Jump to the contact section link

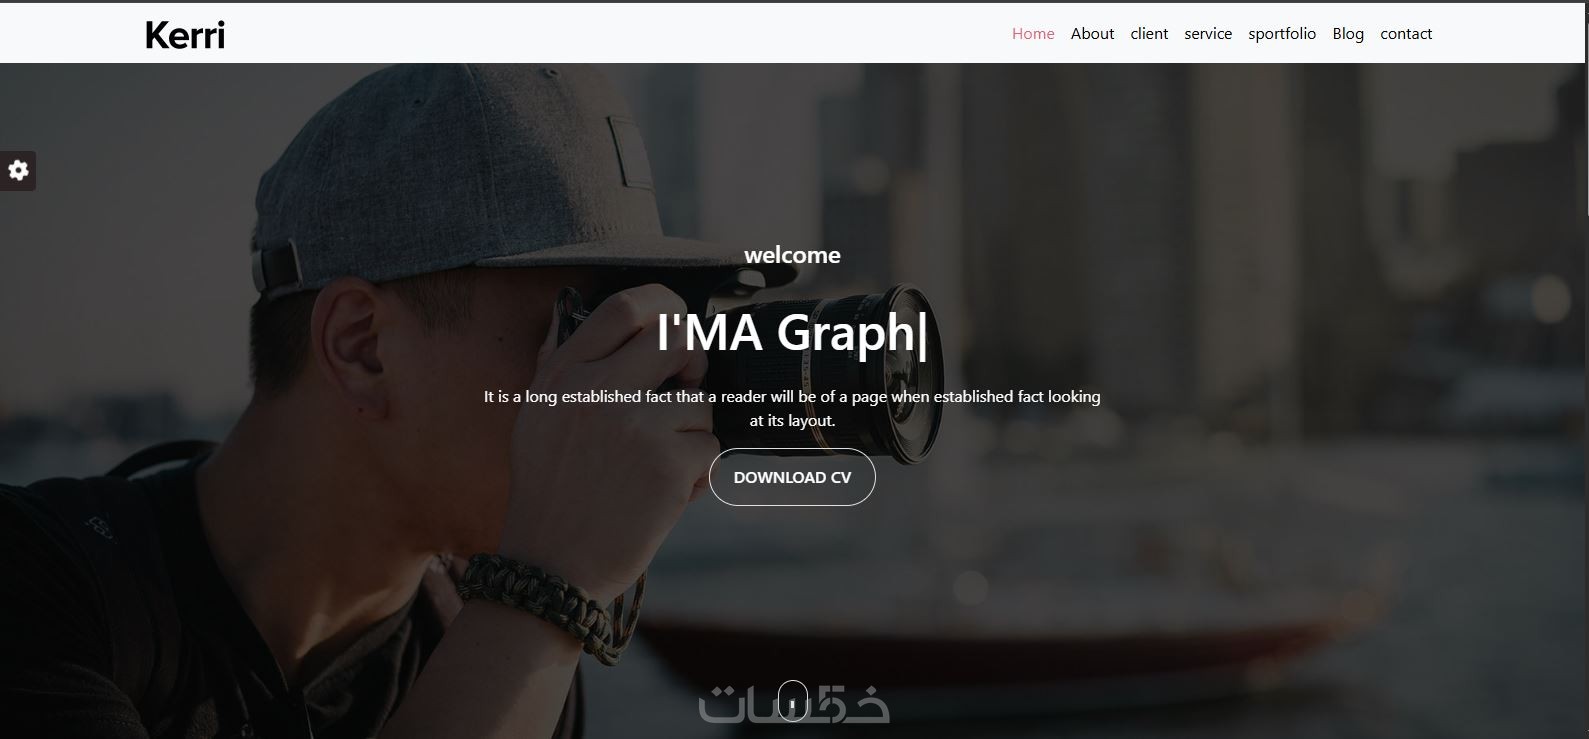coord(1406,34)
